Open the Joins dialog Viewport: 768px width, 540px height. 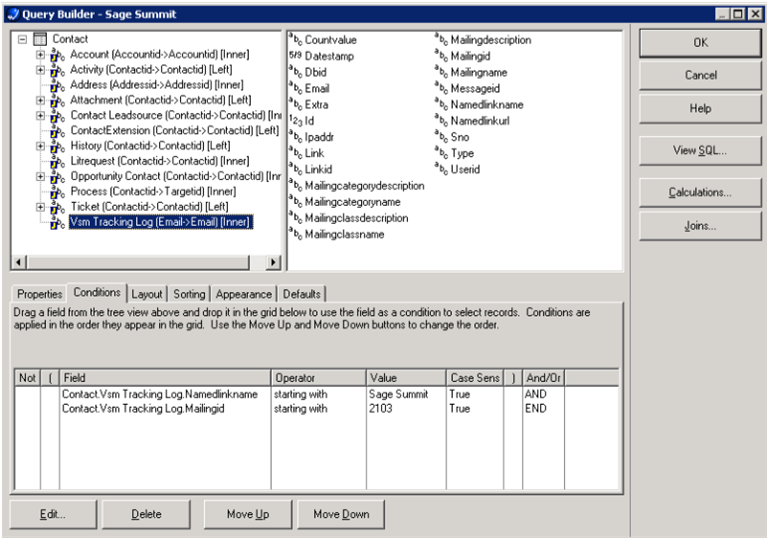tap(700, 226)
